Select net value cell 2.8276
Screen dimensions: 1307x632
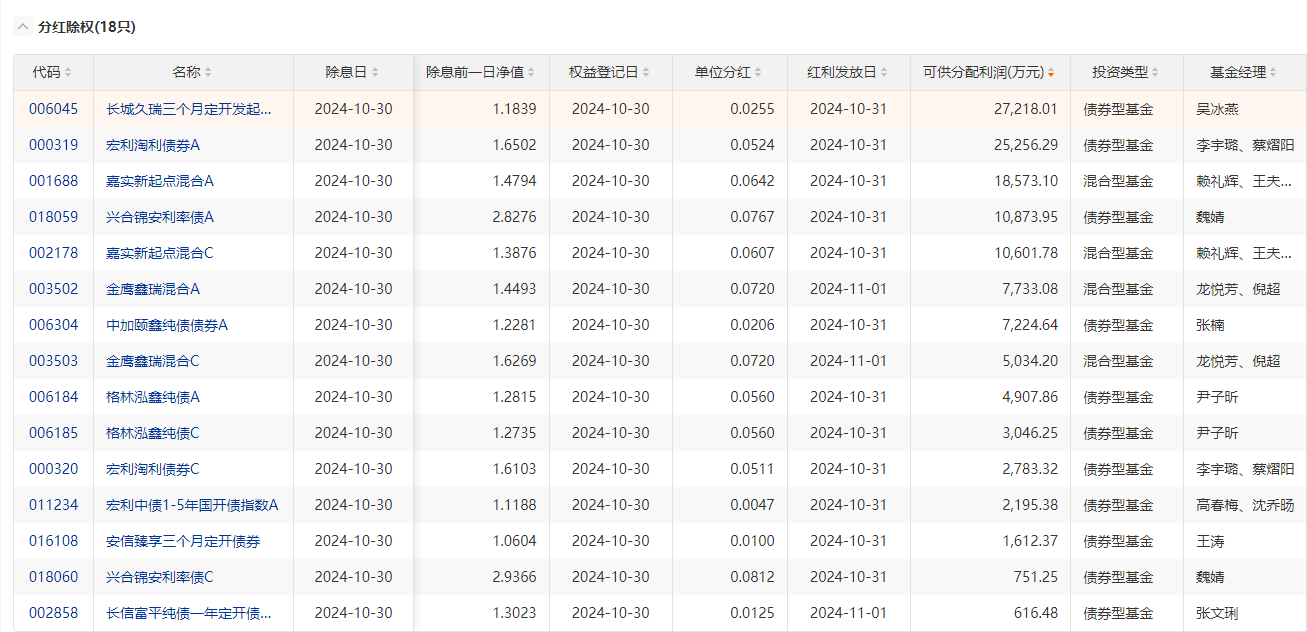[x=514, y=217]
